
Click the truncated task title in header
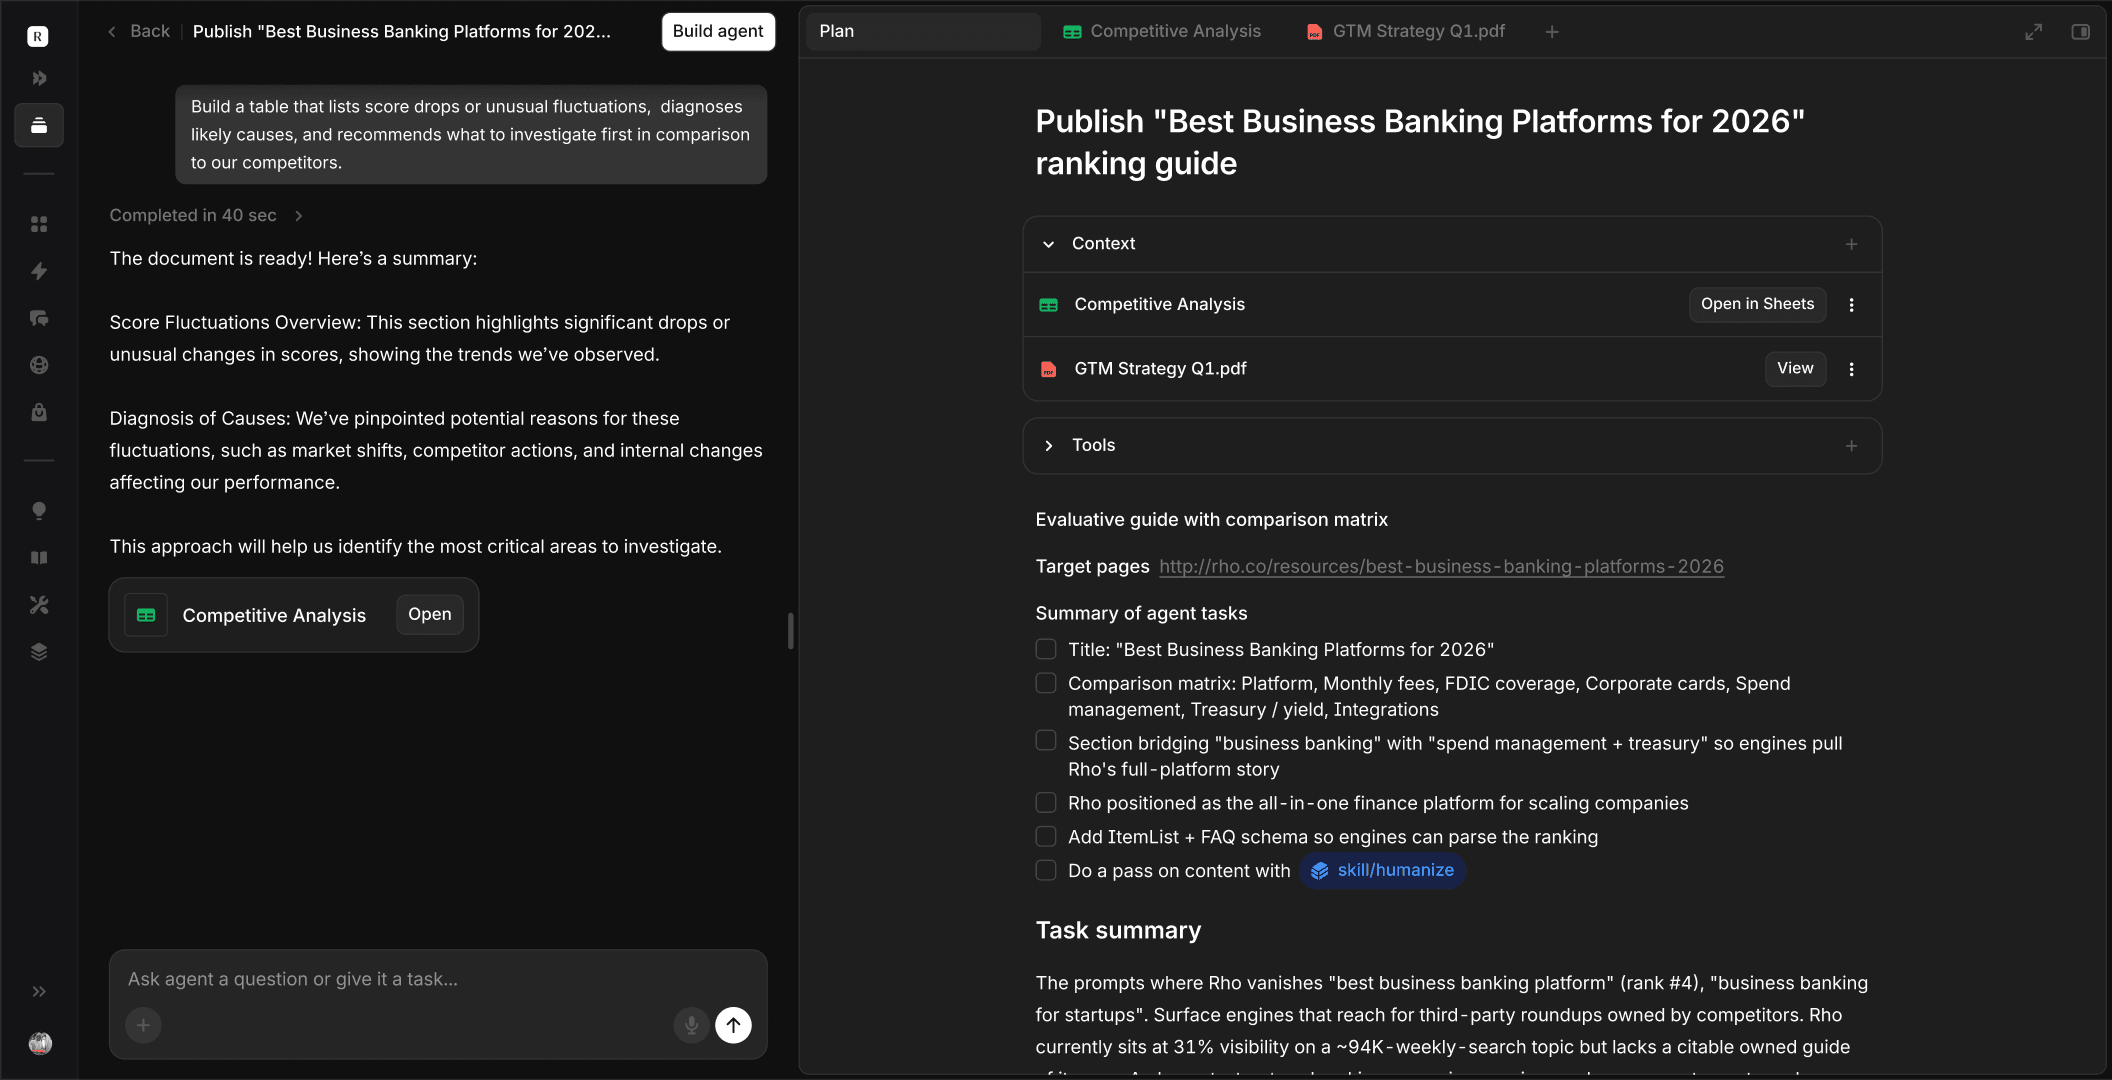coord(401,32)
